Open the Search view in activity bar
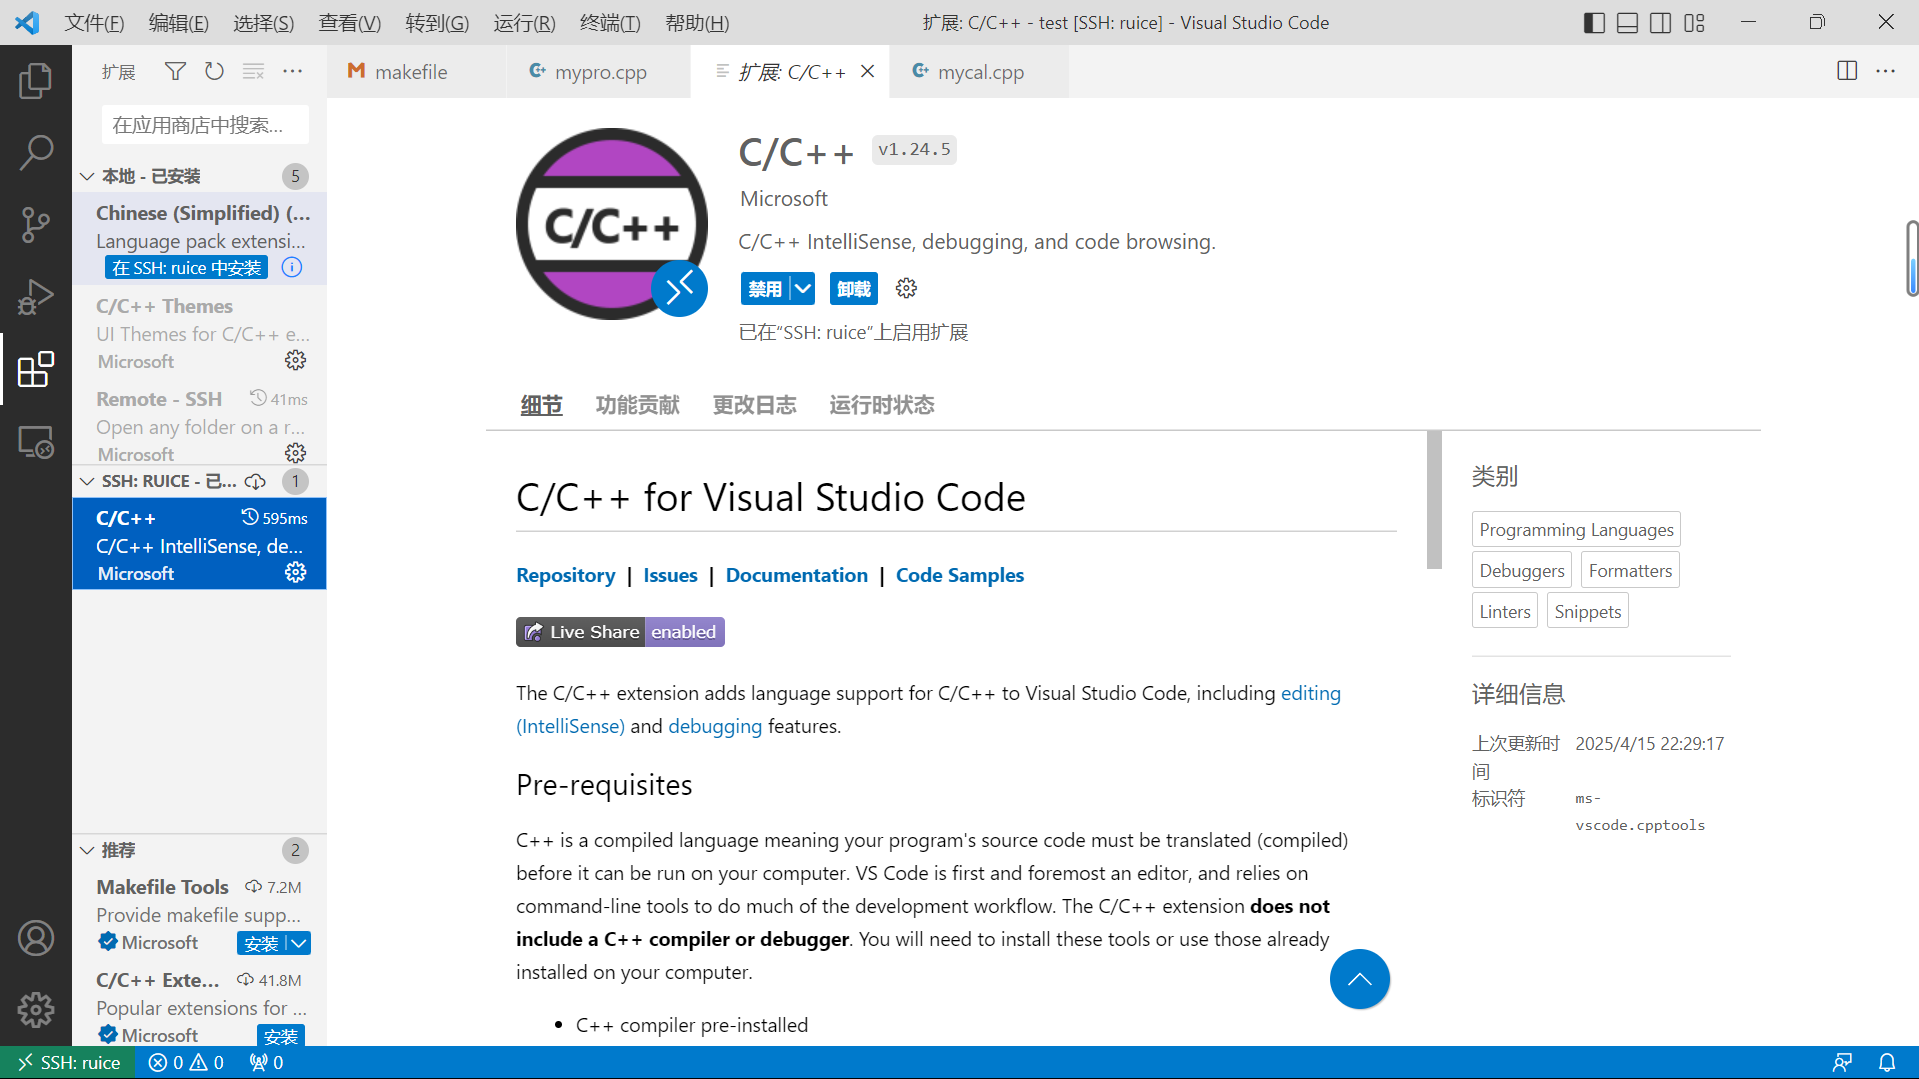 click(x=36, y=153)
